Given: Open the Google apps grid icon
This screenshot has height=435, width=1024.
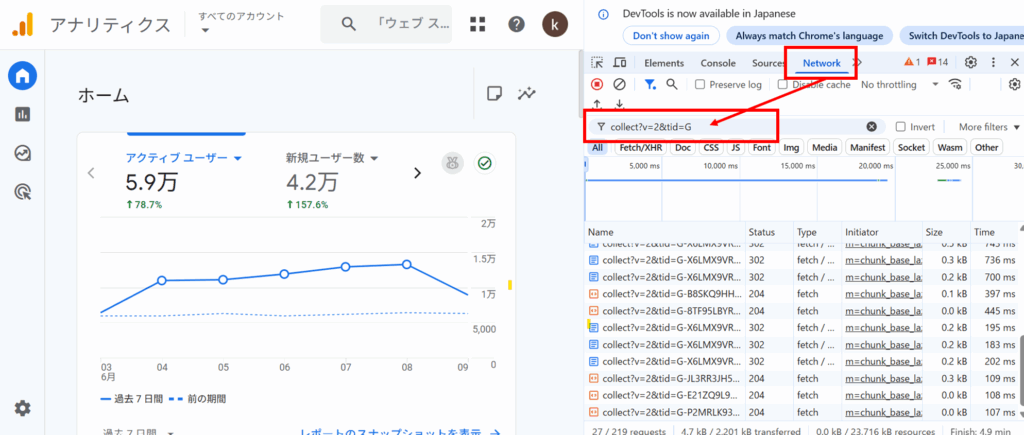Looking at the screenshot, I should (x=478, y=24).
